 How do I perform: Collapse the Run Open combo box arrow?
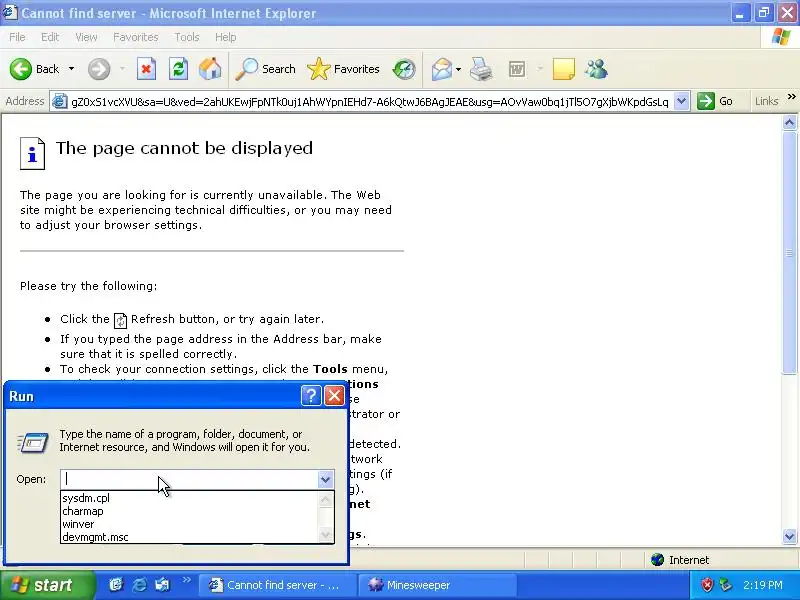pos(325,479)
